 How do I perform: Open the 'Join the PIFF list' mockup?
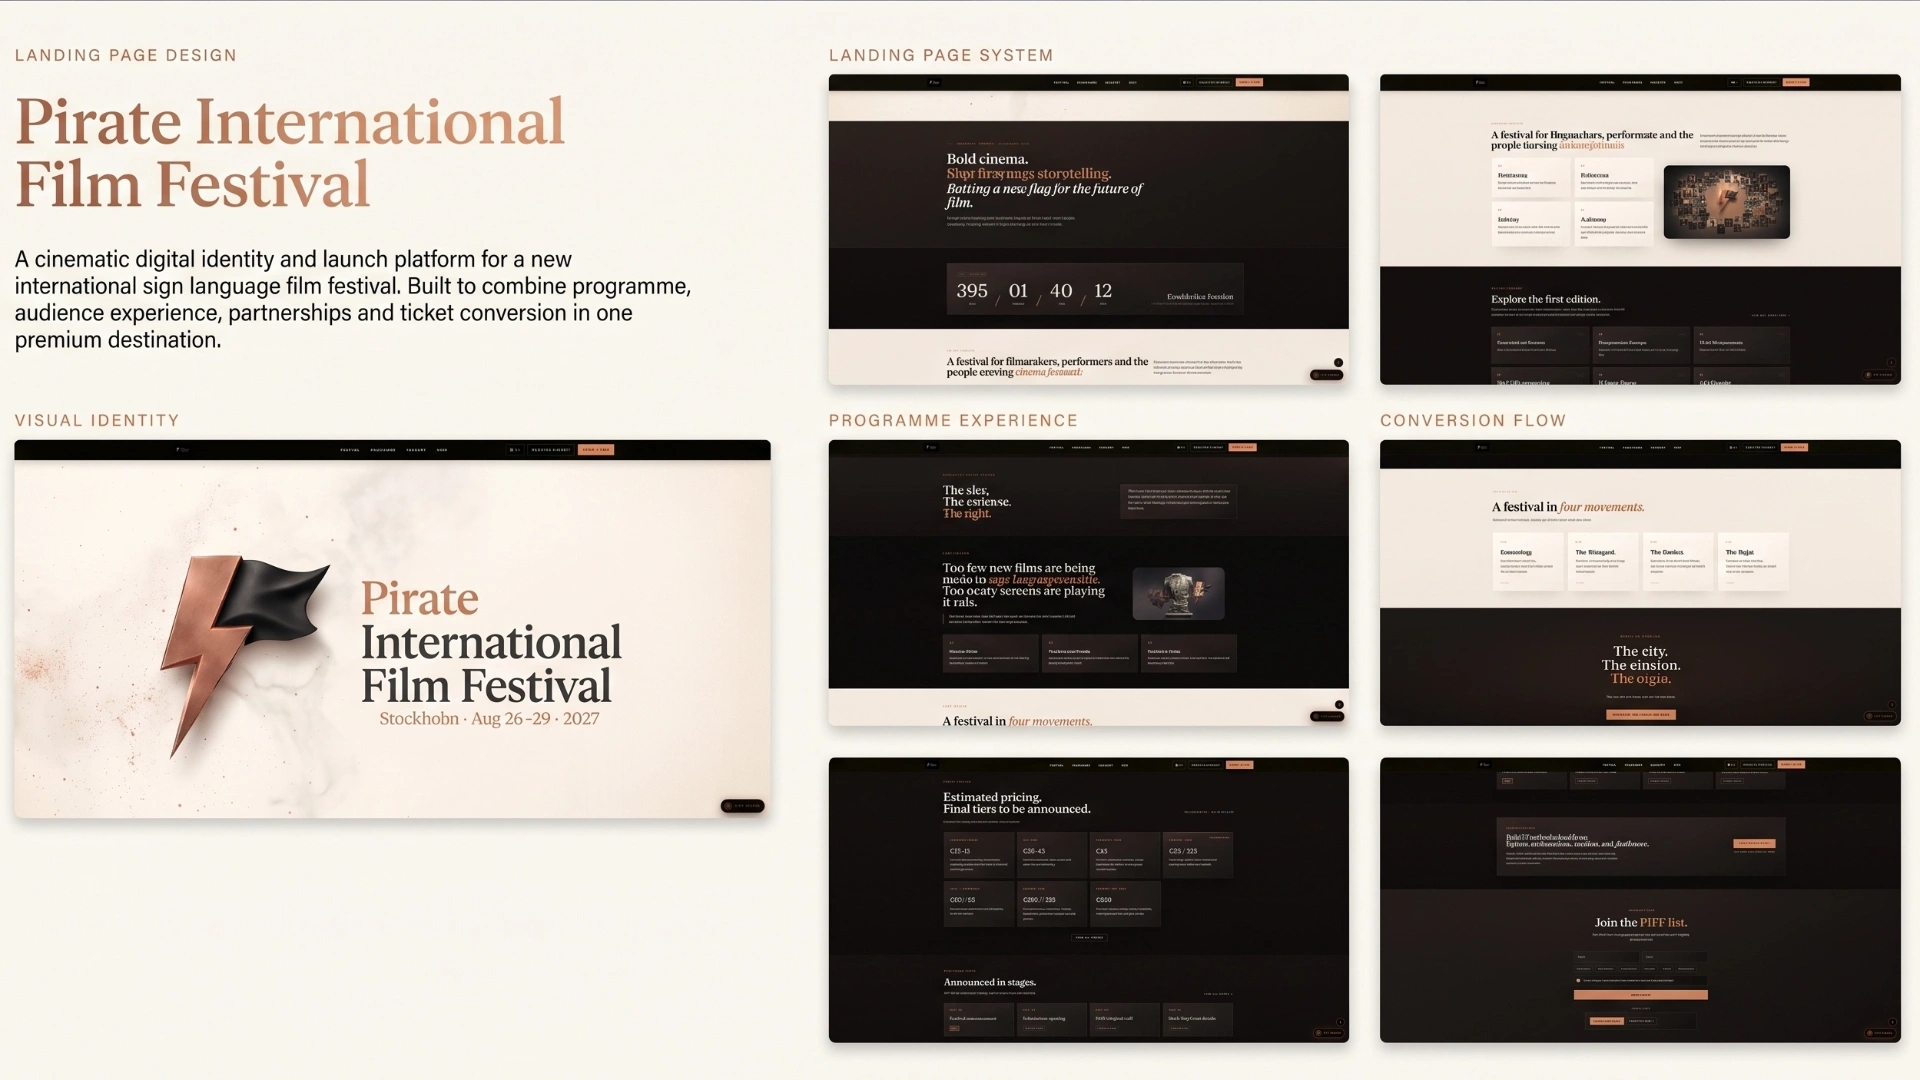point(1640,900)
